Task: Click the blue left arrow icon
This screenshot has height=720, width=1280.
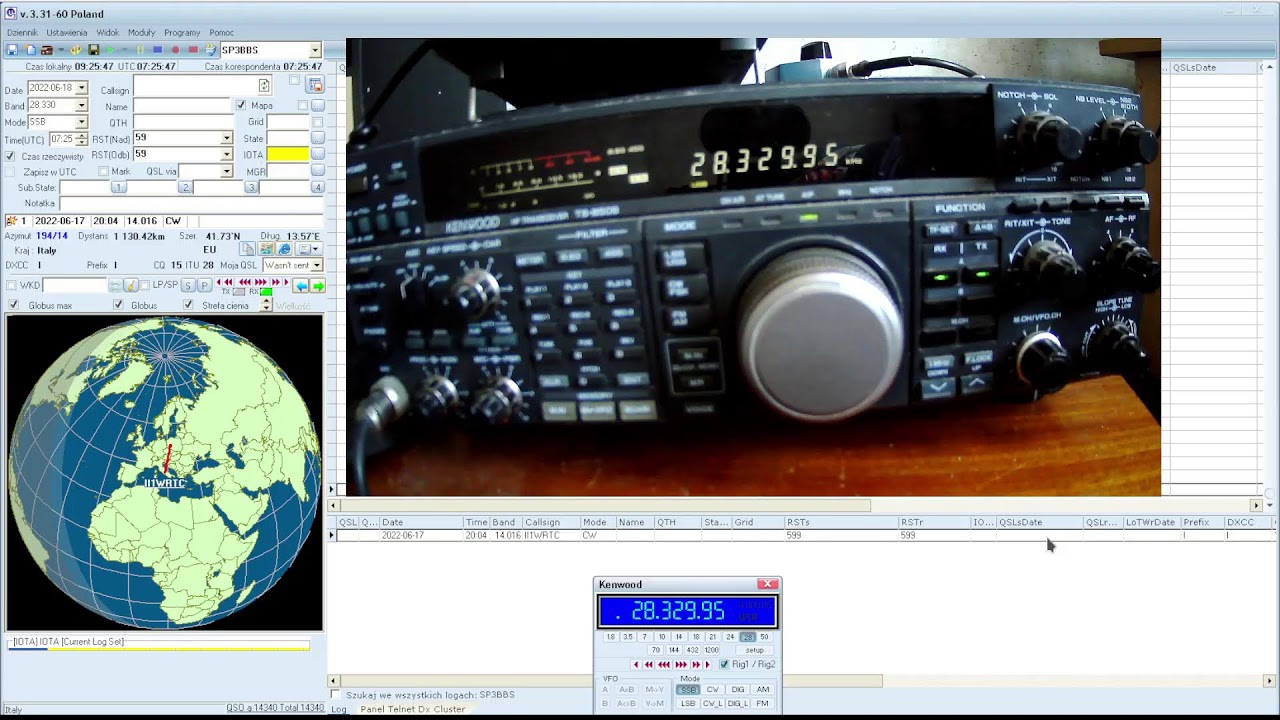Action: [x=301, y=286]
